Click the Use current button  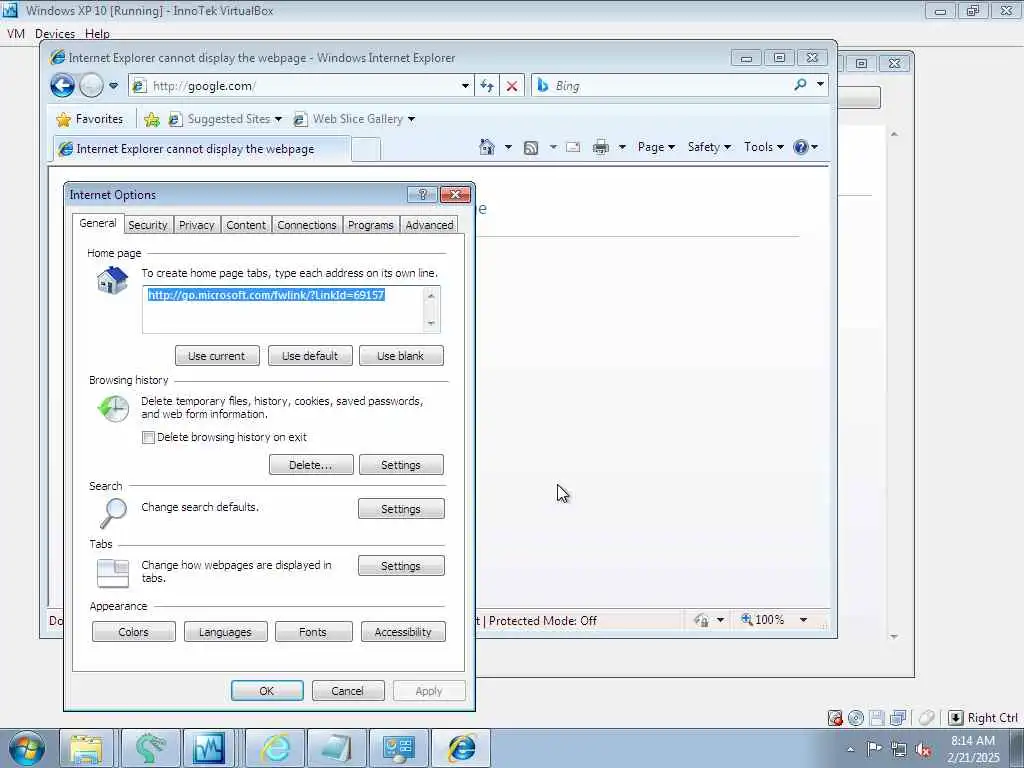[217, 356]
